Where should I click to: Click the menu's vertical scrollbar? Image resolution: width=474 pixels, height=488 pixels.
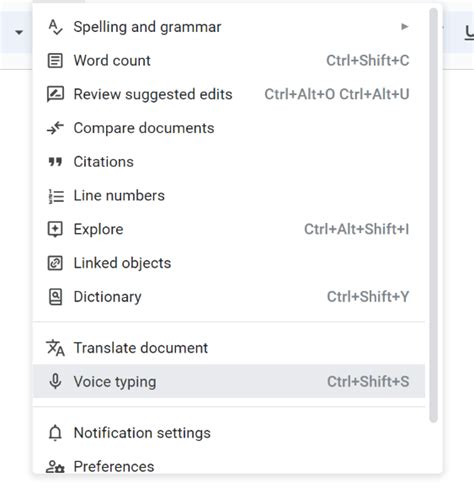tap(433, 215)
